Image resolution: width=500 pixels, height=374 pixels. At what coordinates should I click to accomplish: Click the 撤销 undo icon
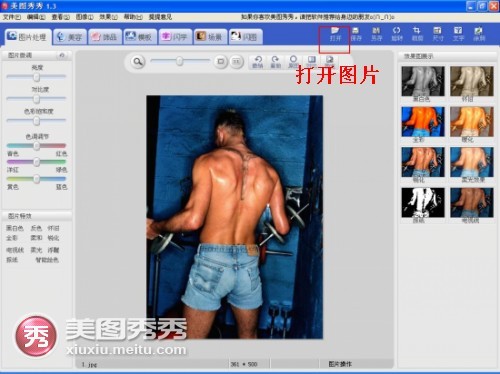click(x=258, y=62)
